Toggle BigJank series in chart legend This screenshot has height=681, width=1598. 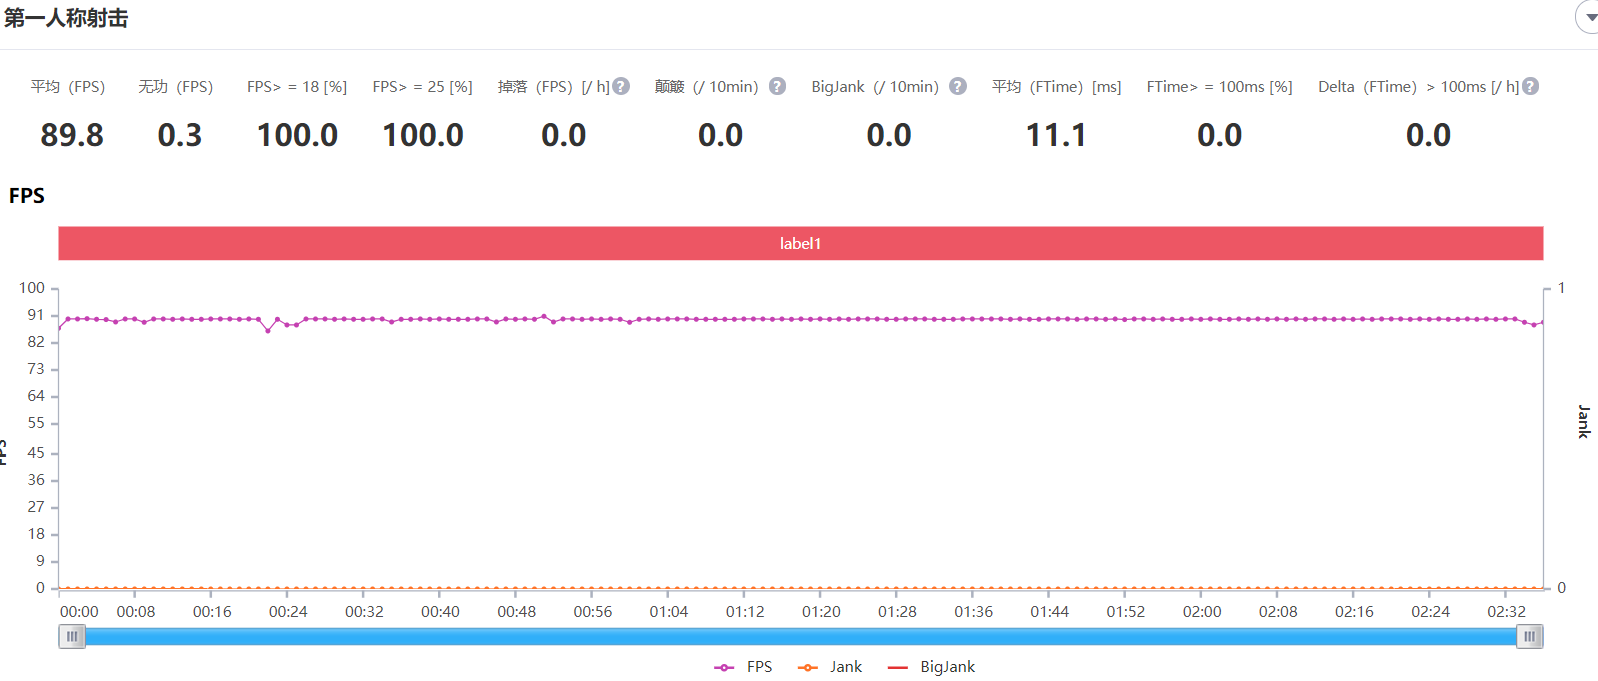point(932,667)
